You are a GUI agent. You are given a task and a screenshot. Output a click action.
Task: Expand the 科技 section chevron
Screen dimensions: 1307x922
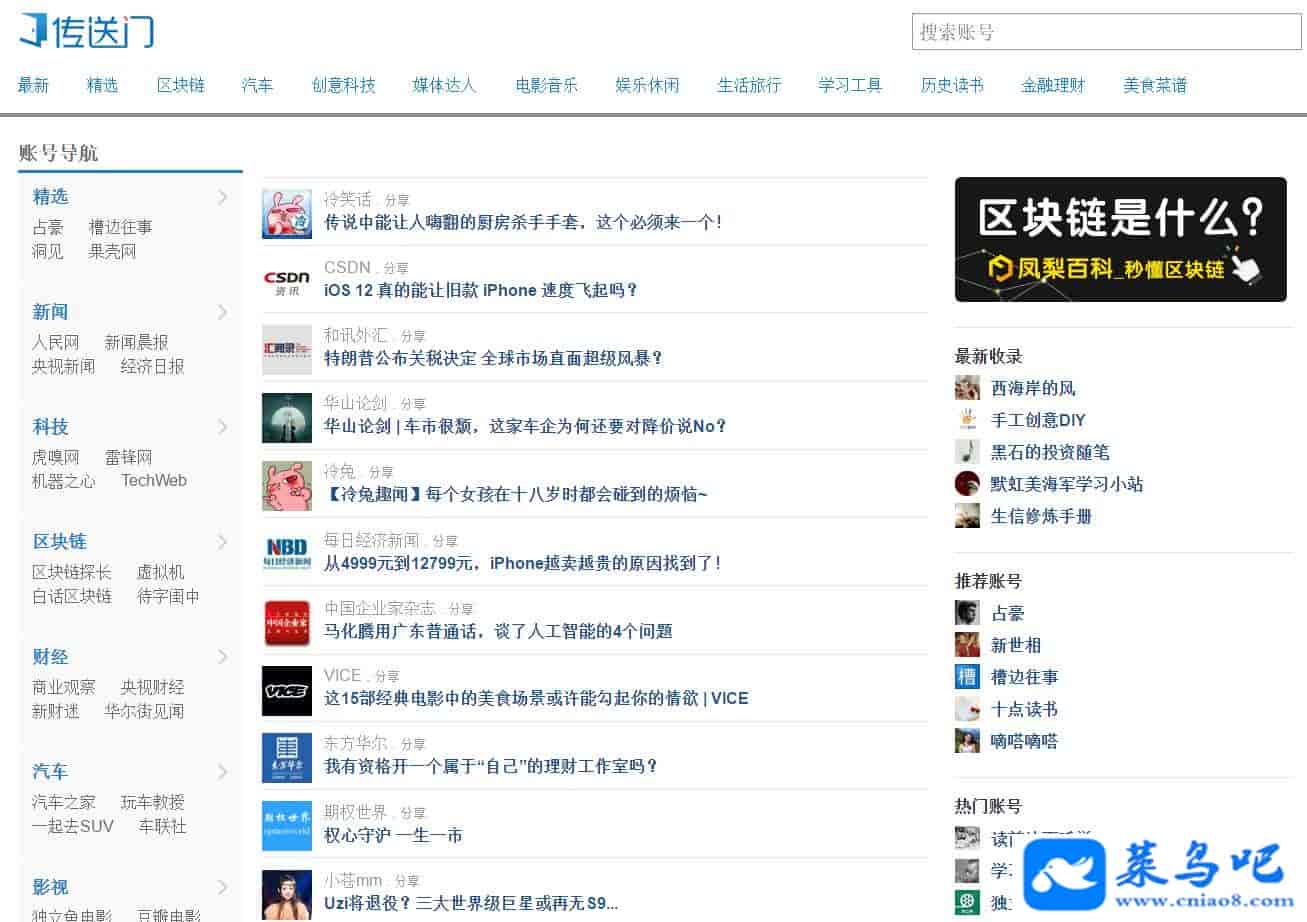(x=223, y=427)
